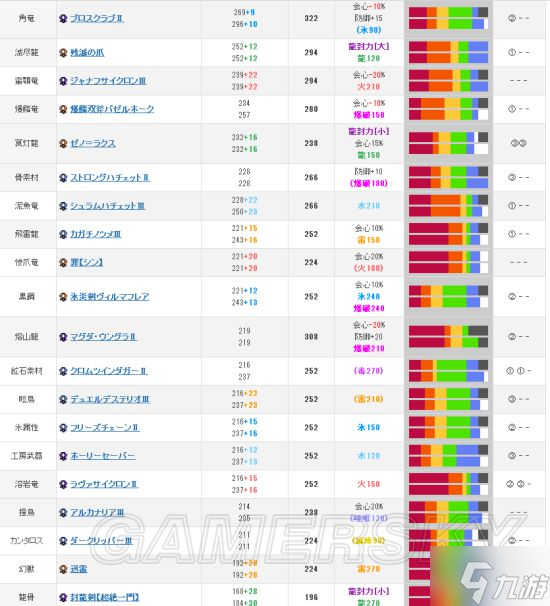Screen dimensions: 550x606
Task: Click the 龍封力[大] text in 残滅の爪 row
Action: (369, 46)
